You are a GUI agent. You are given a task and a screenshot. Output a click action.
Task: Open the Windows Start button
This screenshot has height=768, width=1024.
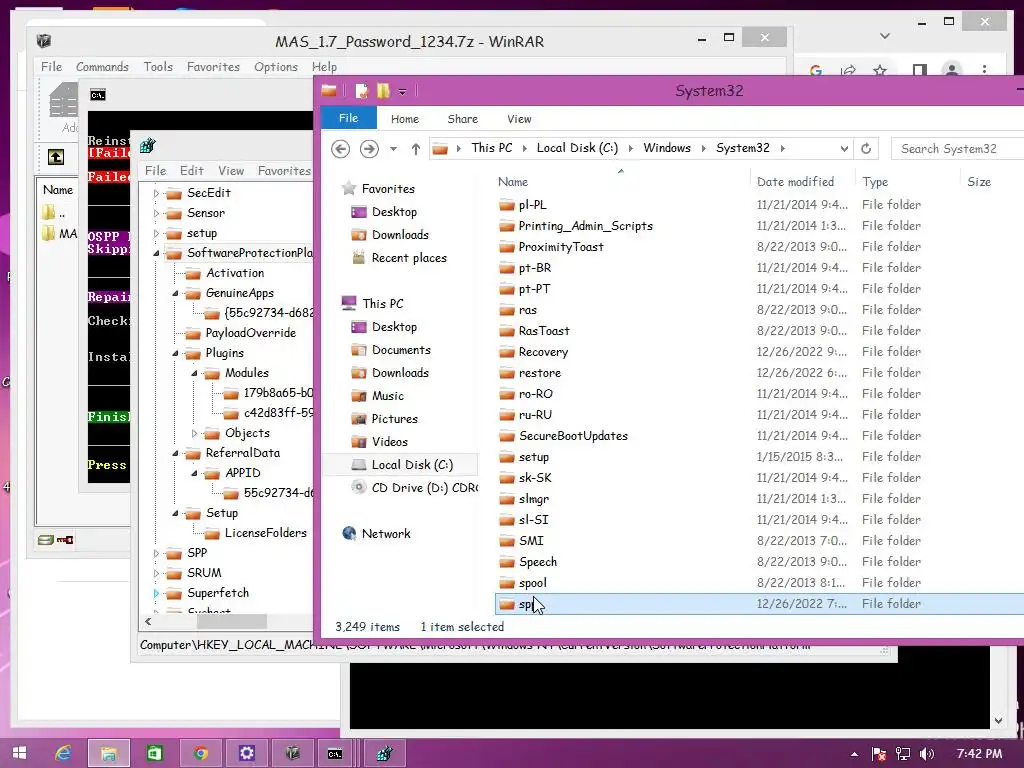click(x=20, y=753)
